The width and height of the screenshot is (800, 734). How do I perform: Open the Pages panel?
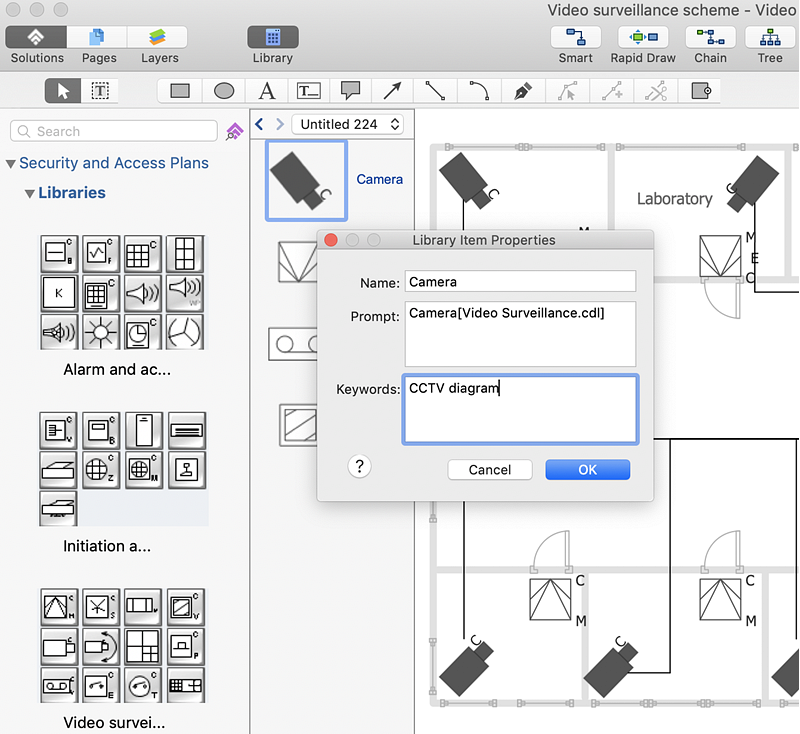(97, 38)
